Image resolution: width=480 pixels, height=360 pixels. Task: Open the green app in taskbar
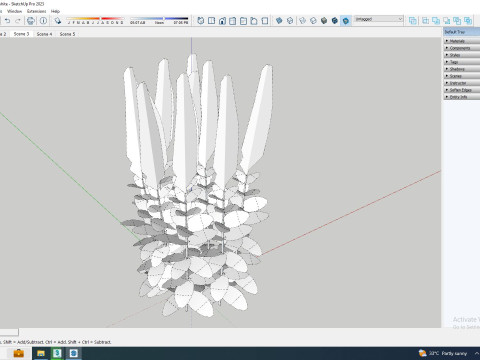pos(57,353)
